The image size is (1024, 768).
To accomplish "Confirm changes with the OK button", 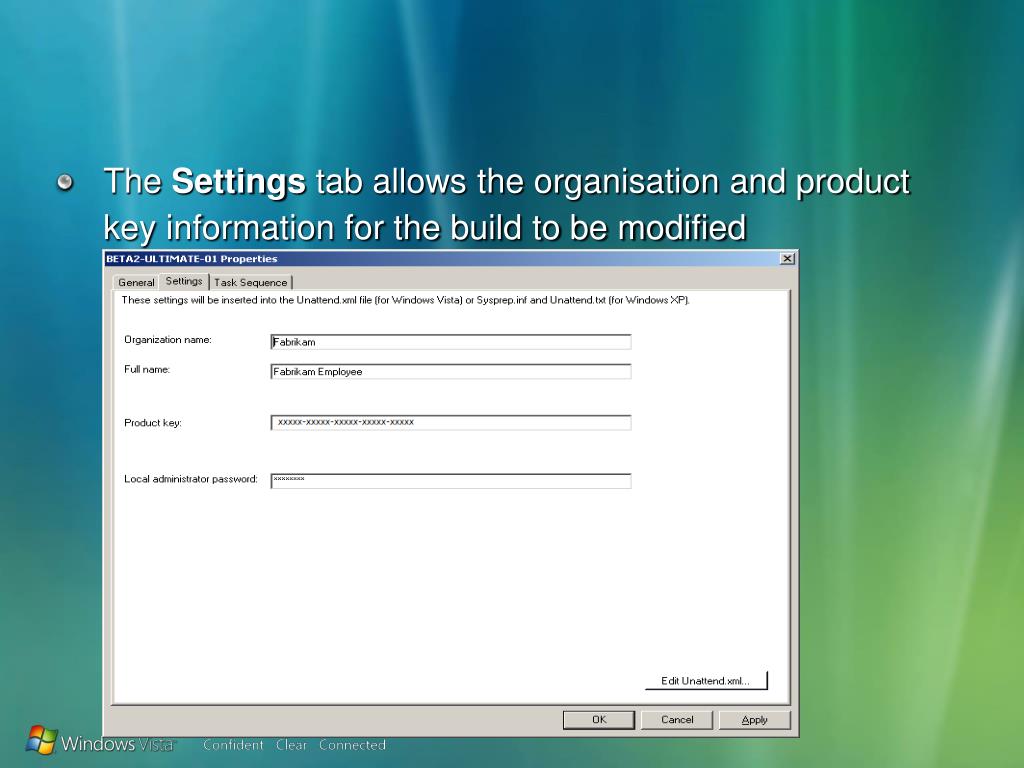I will pos(599,720).
